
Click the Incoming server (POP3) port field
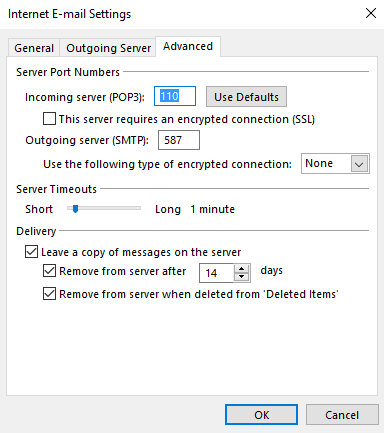[x=175, y=96]
